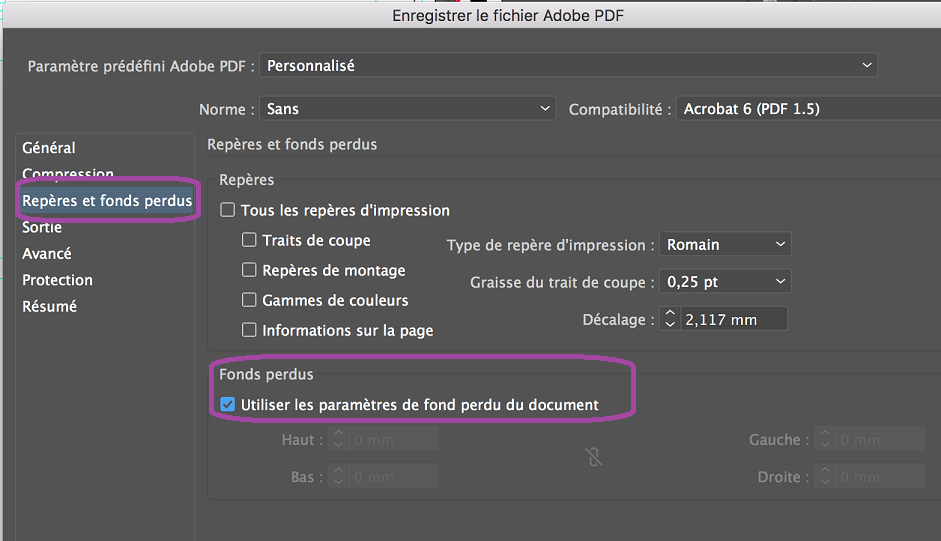Open the Paramètre prédéfini Adobe PDF dropdown
This screenshot has height=541, width=941.
[x=568, y=66]
